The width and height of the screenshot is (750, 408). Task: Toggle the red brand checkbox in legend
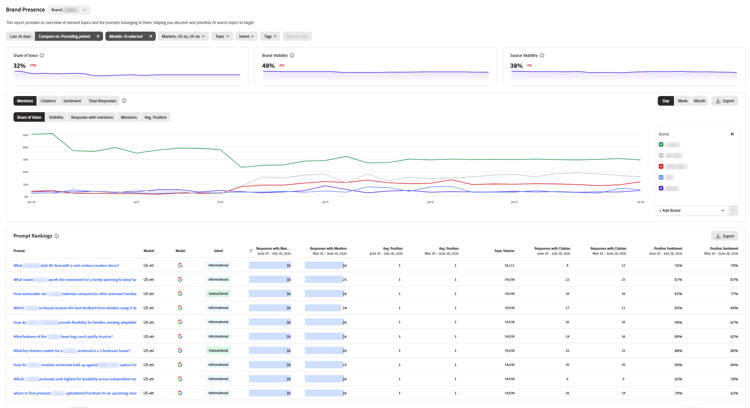pyautogui.click(x=661, y=166)
